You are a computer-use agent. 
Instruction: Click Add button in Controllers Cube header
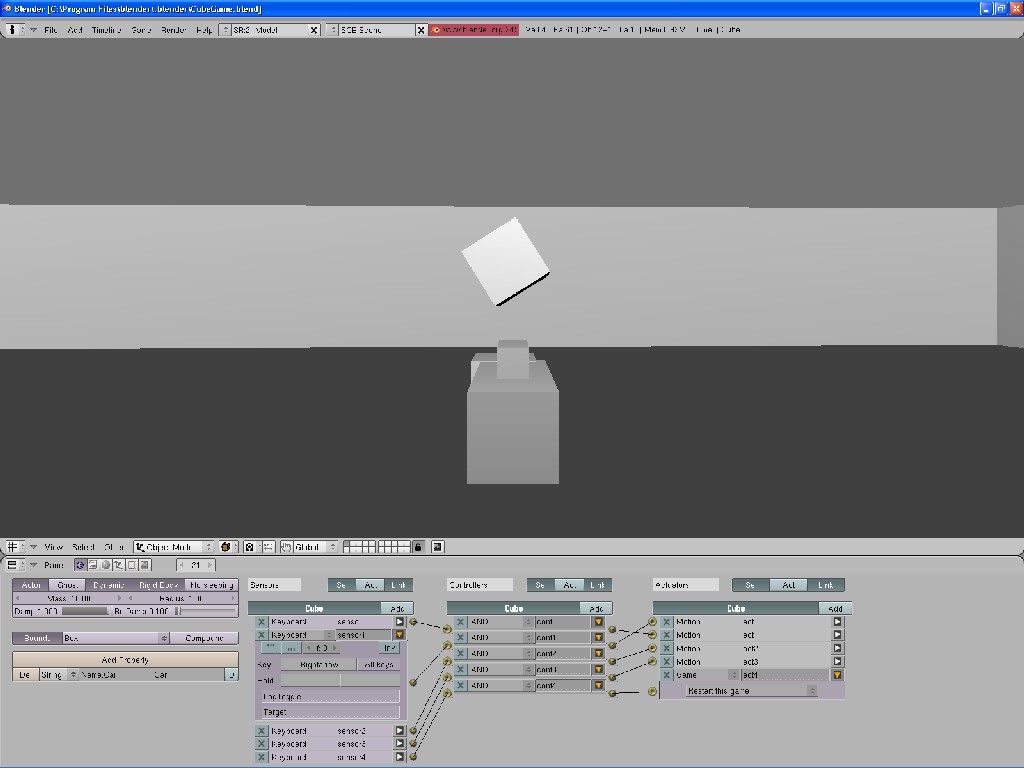pyautogui.click(x=596, y=608)
